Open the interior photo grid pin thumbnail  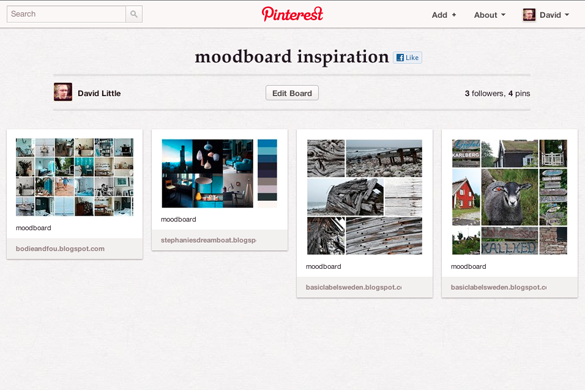[75, 177]
